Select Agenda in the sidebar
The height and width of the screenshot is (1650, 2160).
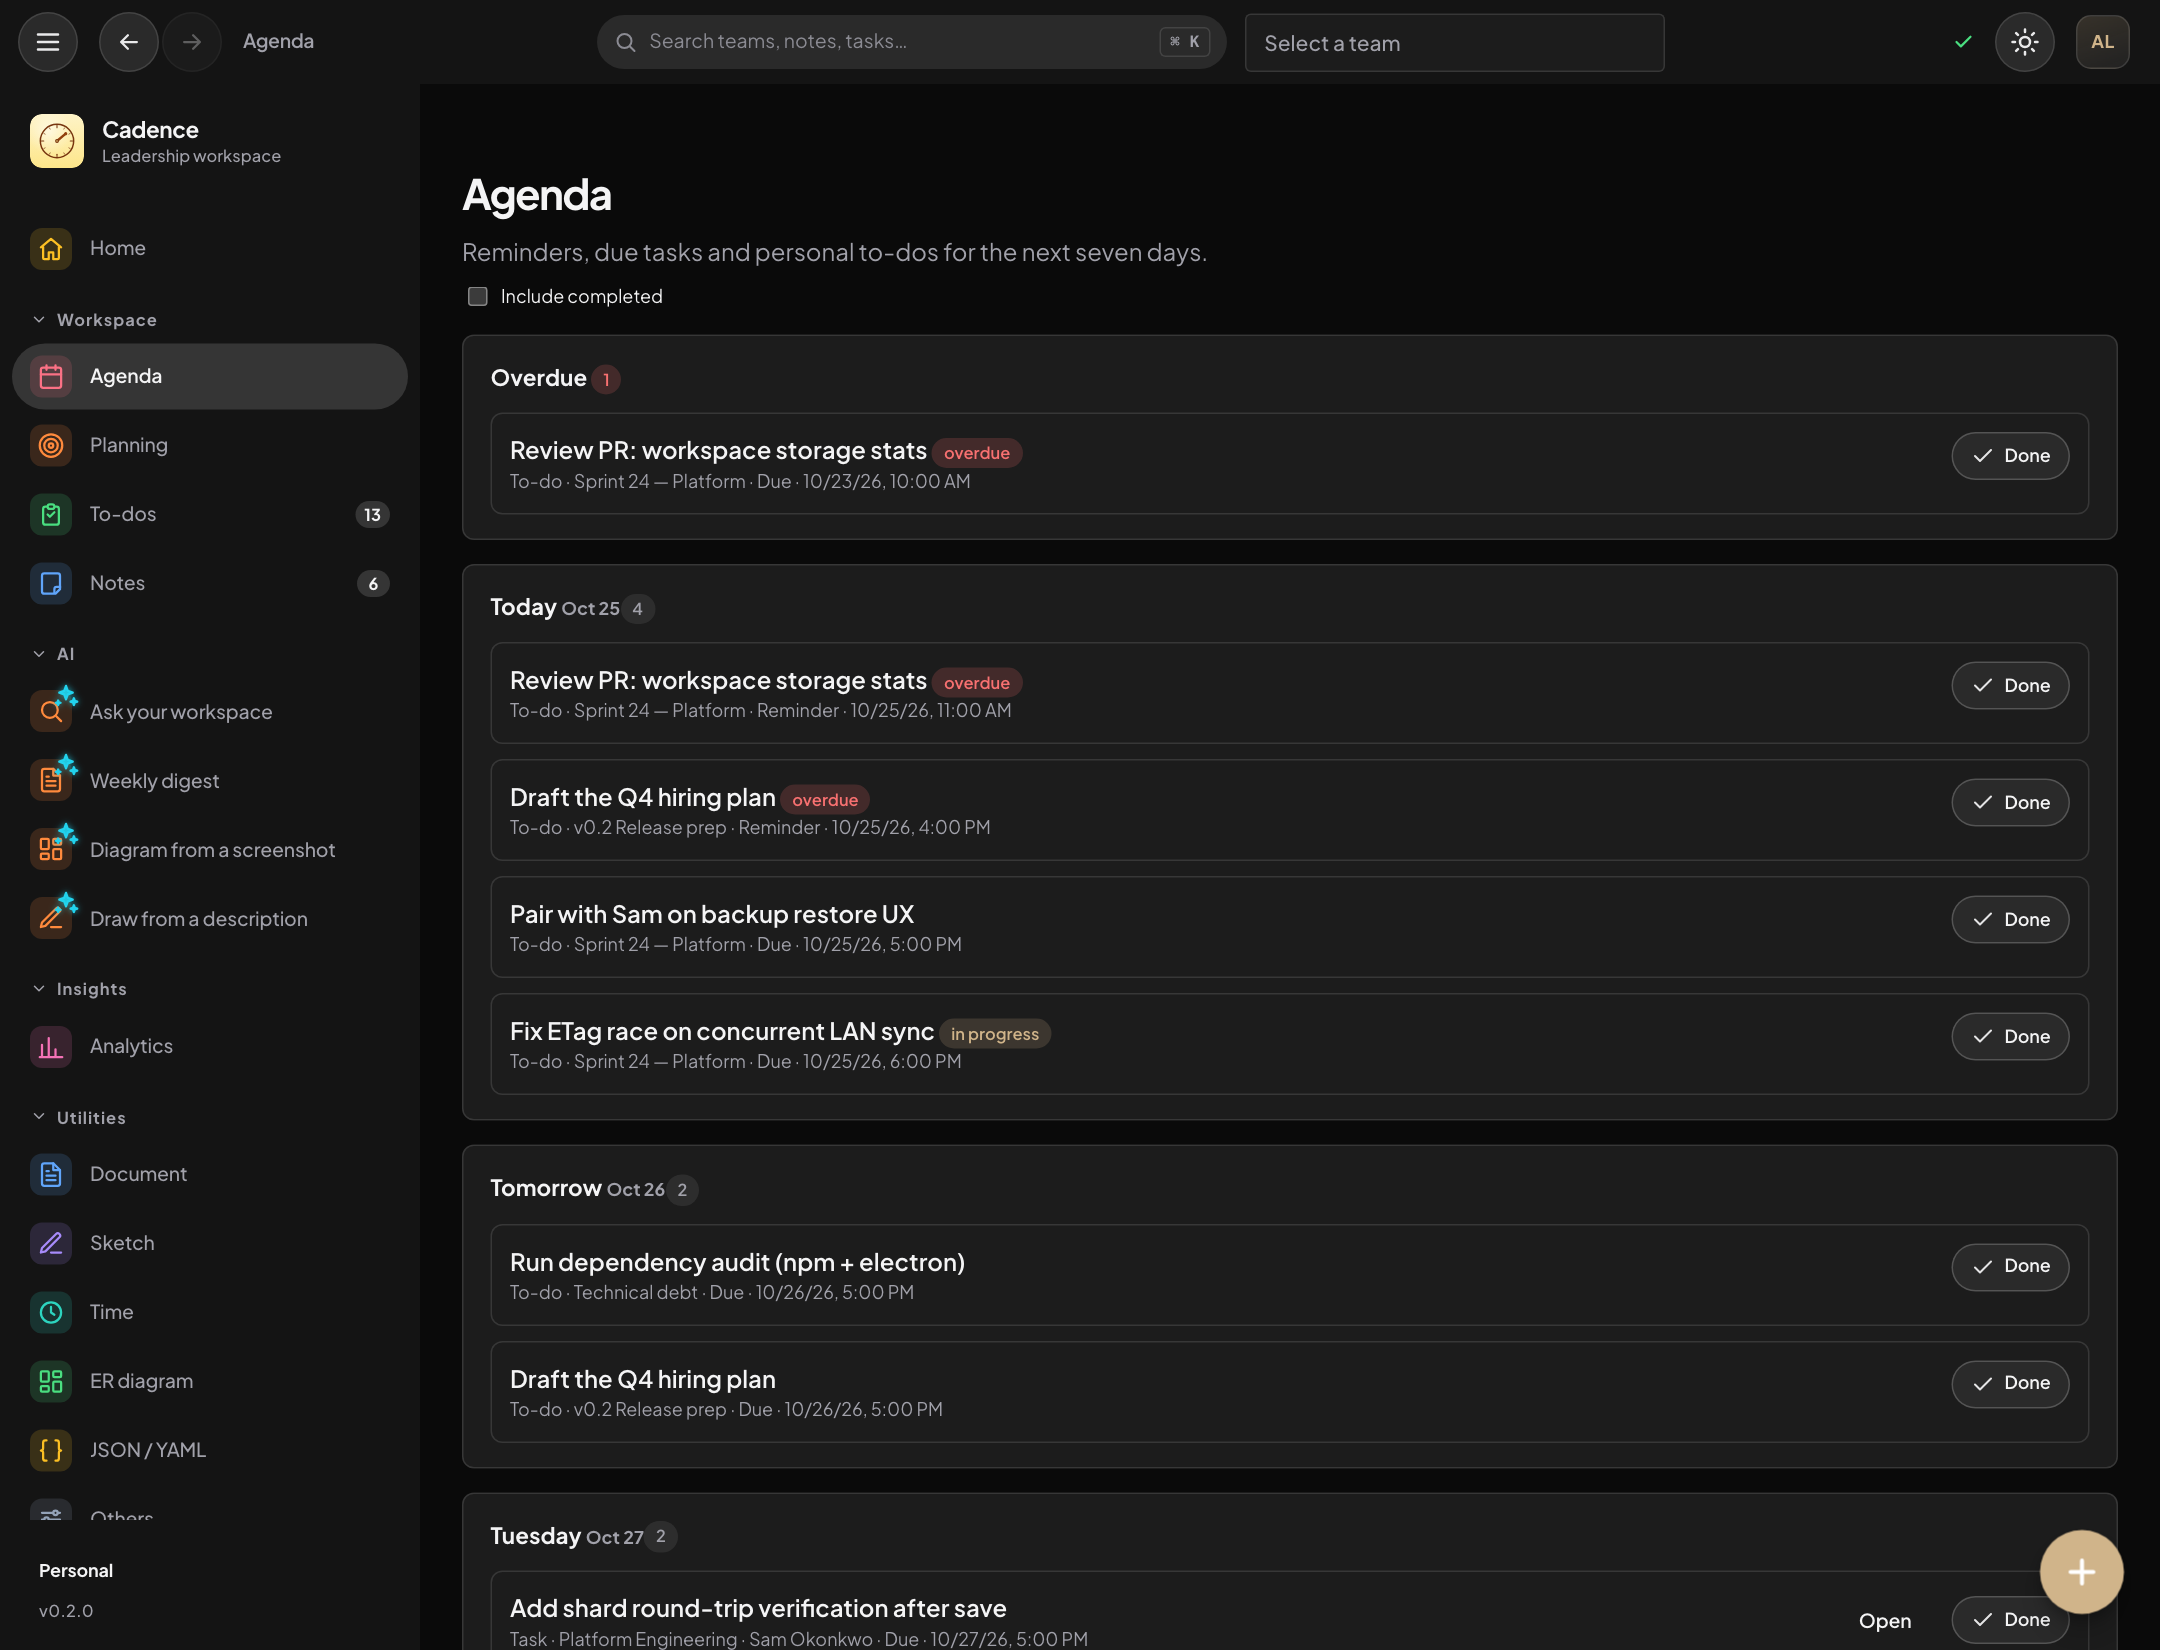tap(210, 376)
